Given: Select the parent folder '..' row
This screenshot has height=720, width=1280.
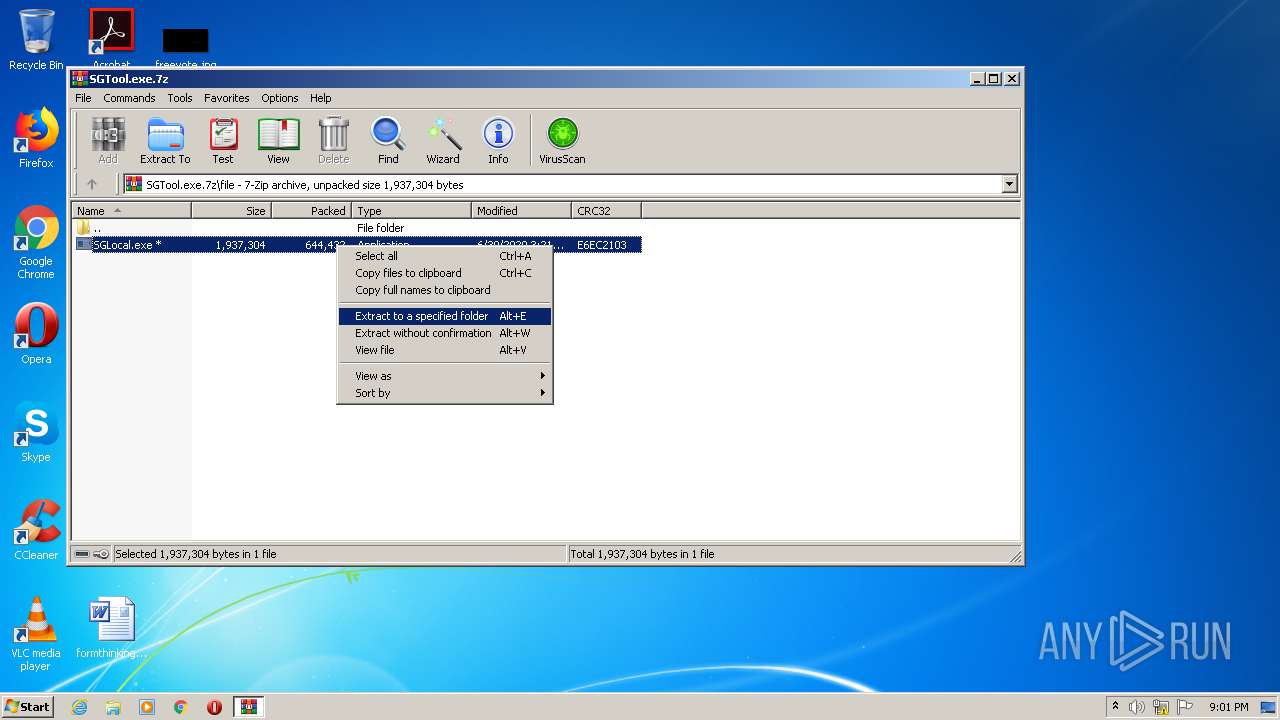Looking at the screenshot, I should click(x=356, y=228).
